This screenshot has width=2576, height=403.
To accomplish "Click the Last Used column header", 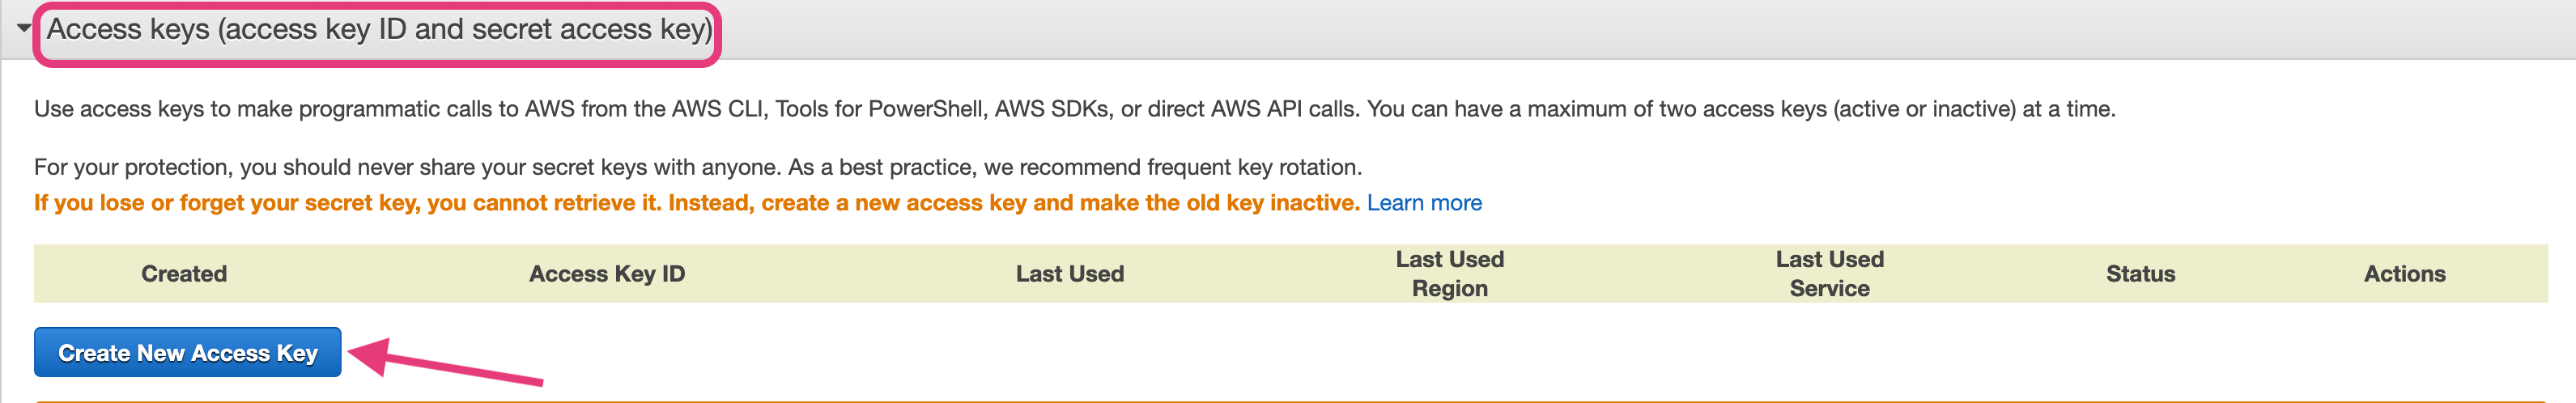I will point(1069,274).
